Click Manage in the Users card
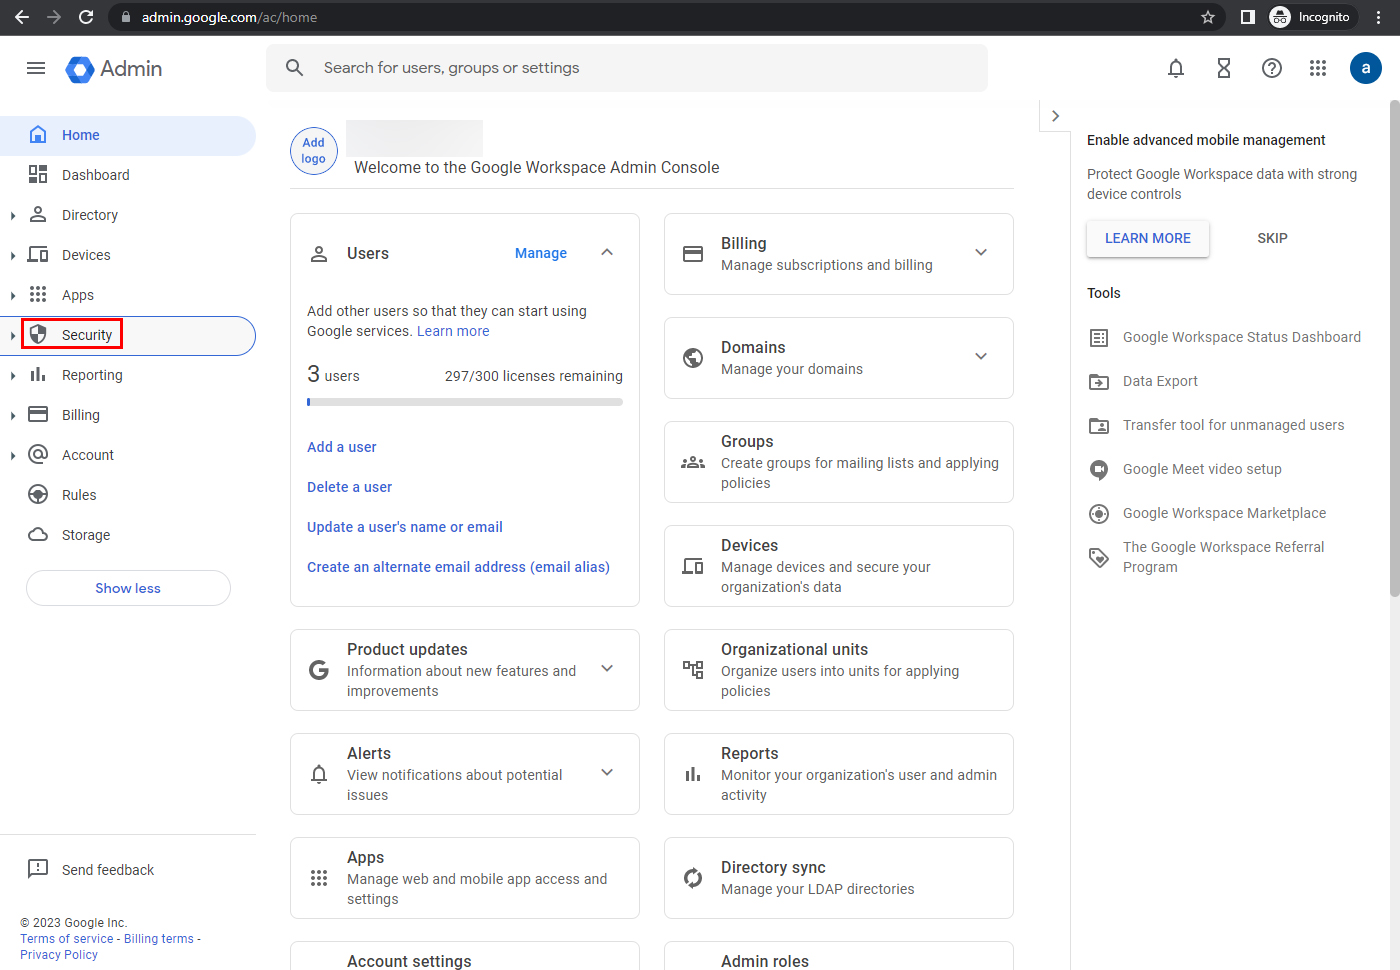 point(541,253)
